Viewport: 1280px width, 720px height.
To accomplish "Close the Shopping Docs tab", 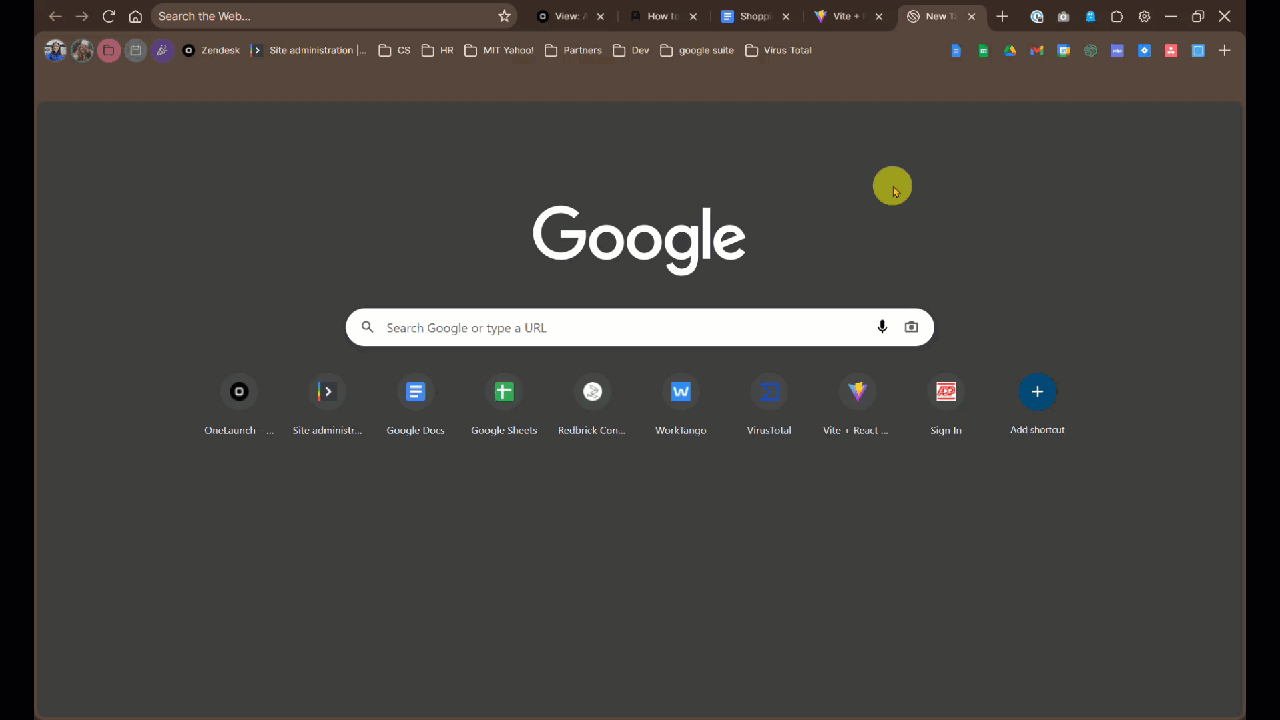I will click(x=786, y=16).
